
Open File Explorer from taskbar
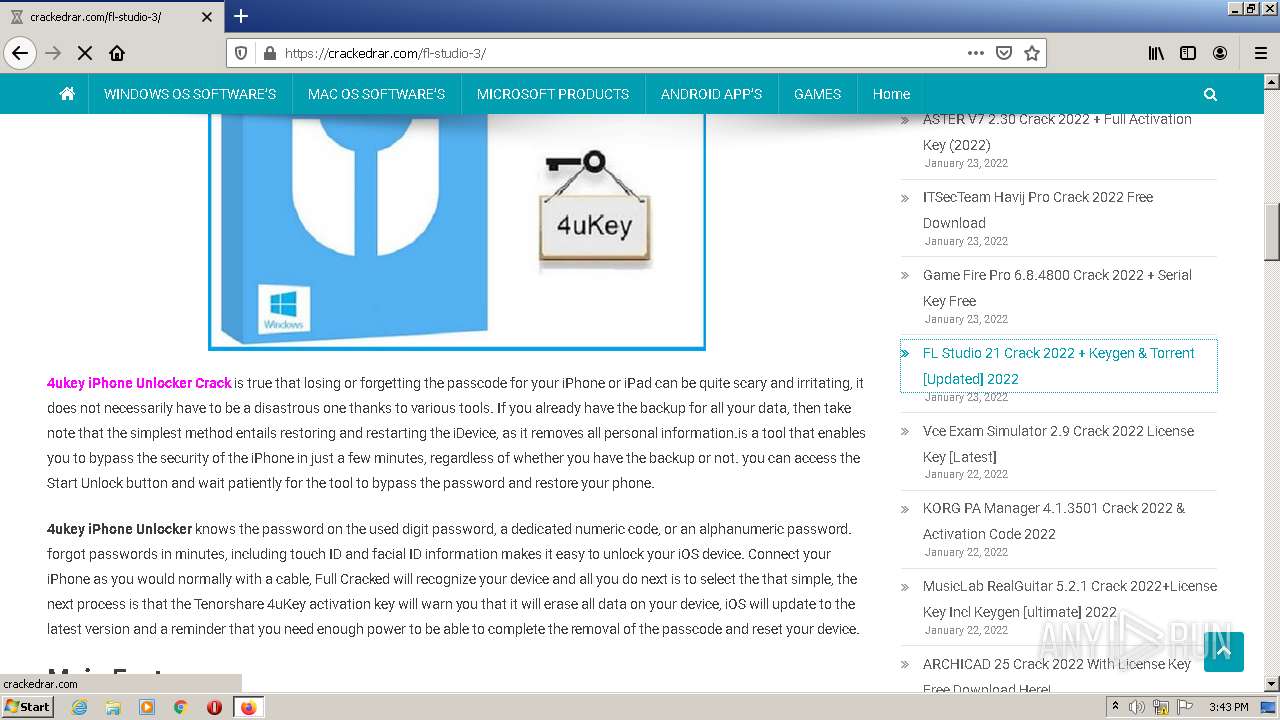coord(113,707)
